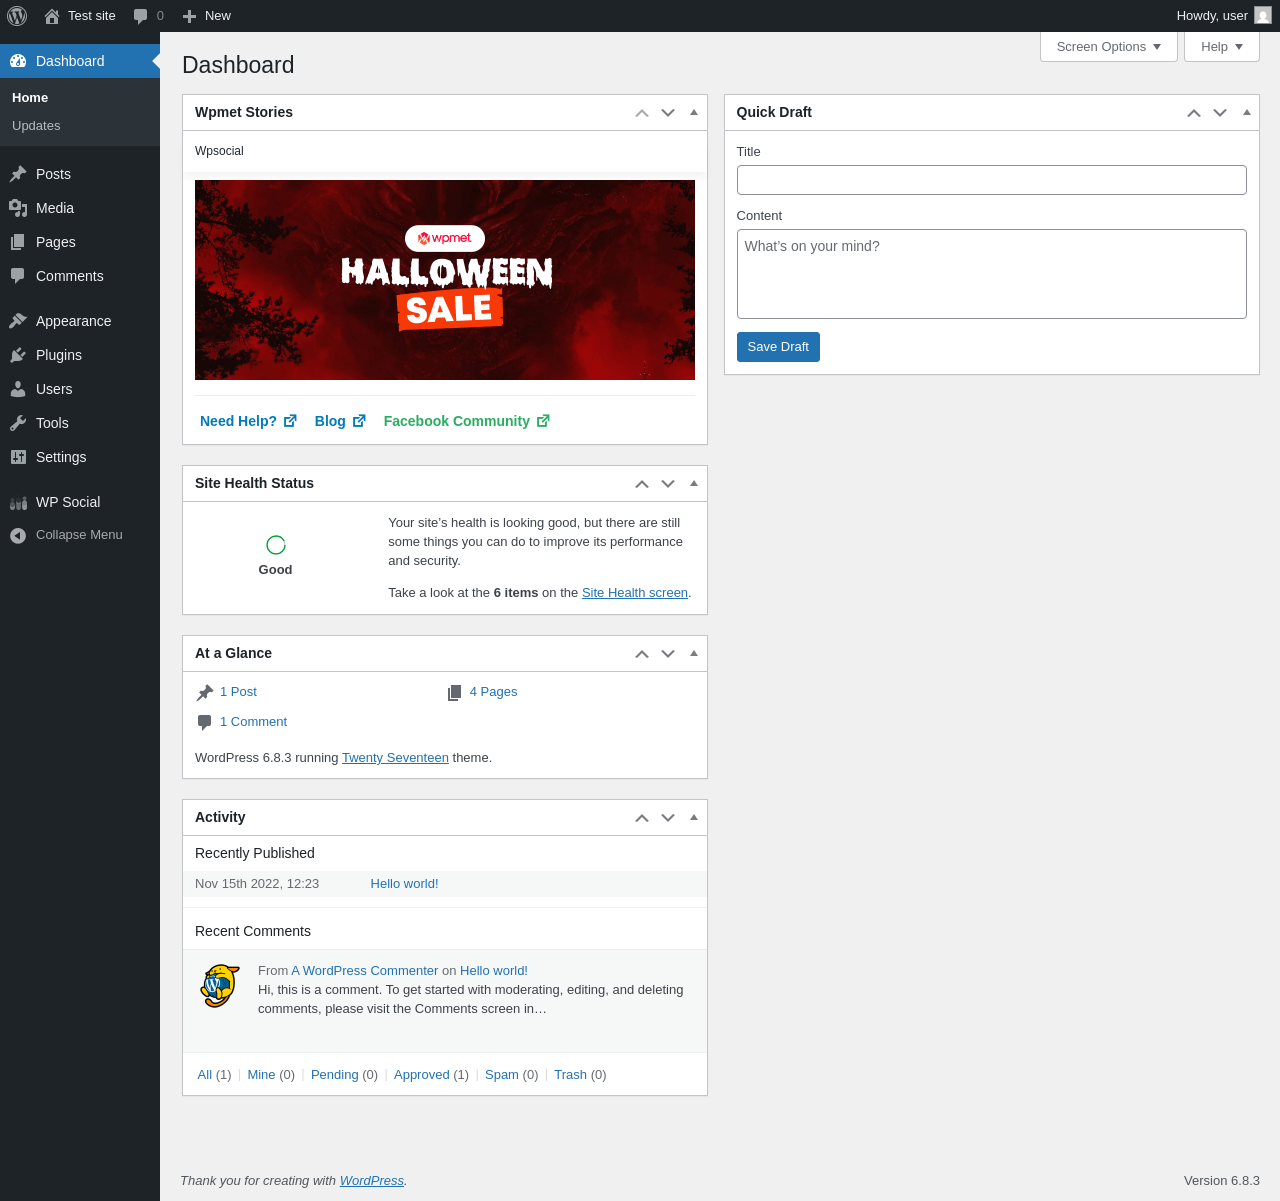Image resolution: width=1280 pixels, height=1201 pixels.
Task: Click the Wpsocial tab in Wpmet Stories
Action: pyautogui.click(x=219, y=151)
